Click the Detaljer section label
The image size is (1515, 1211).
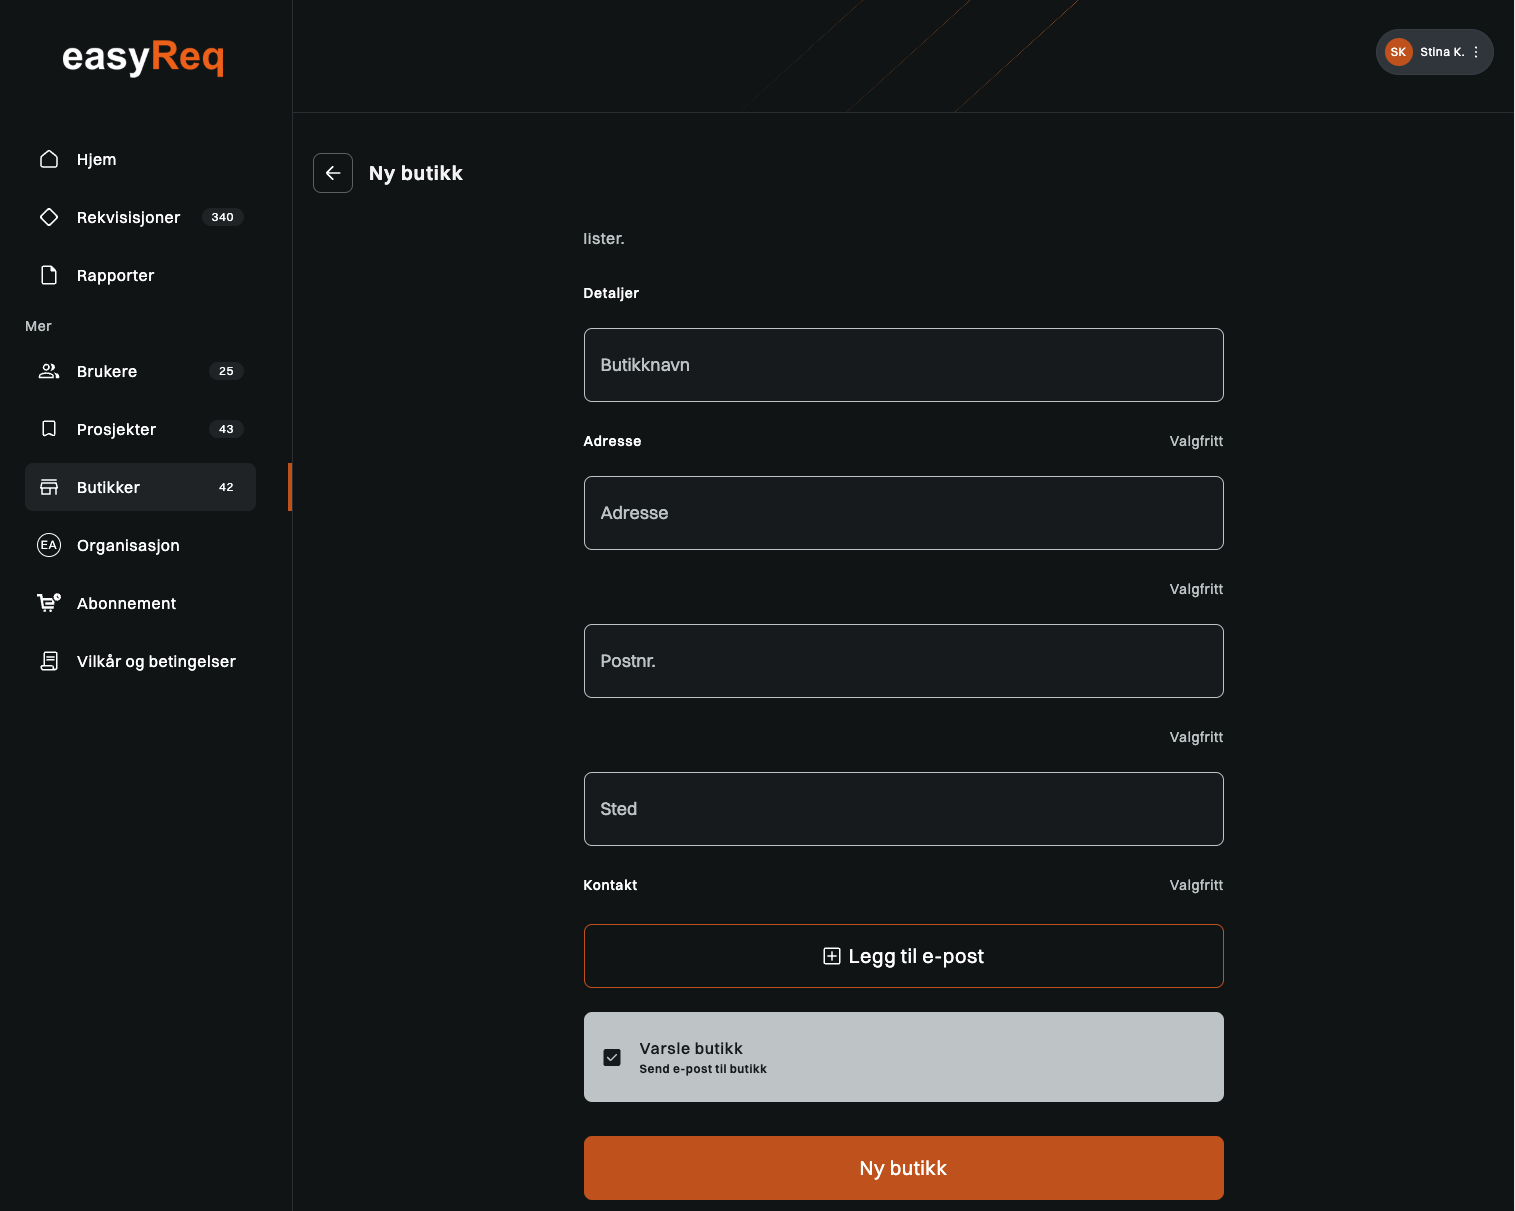click(611, 293)
